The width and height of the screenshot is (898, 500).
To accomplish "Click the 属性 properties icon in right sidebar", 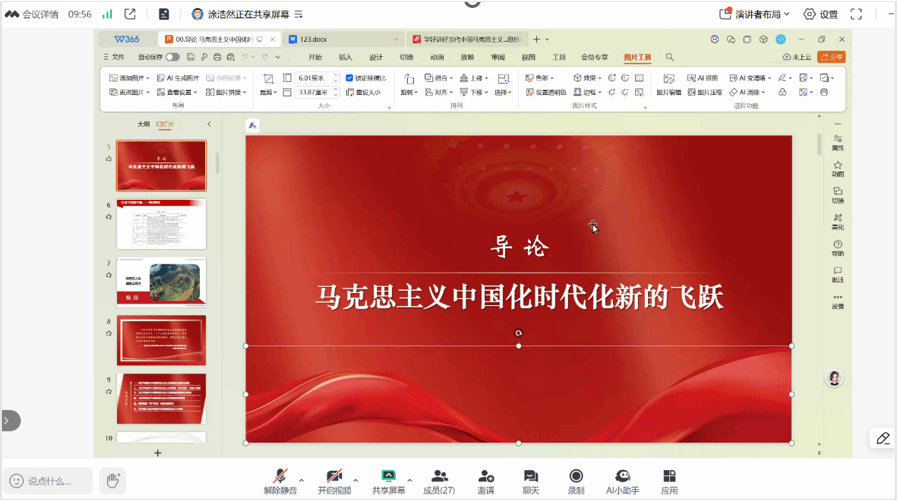I will pos(838,141).
